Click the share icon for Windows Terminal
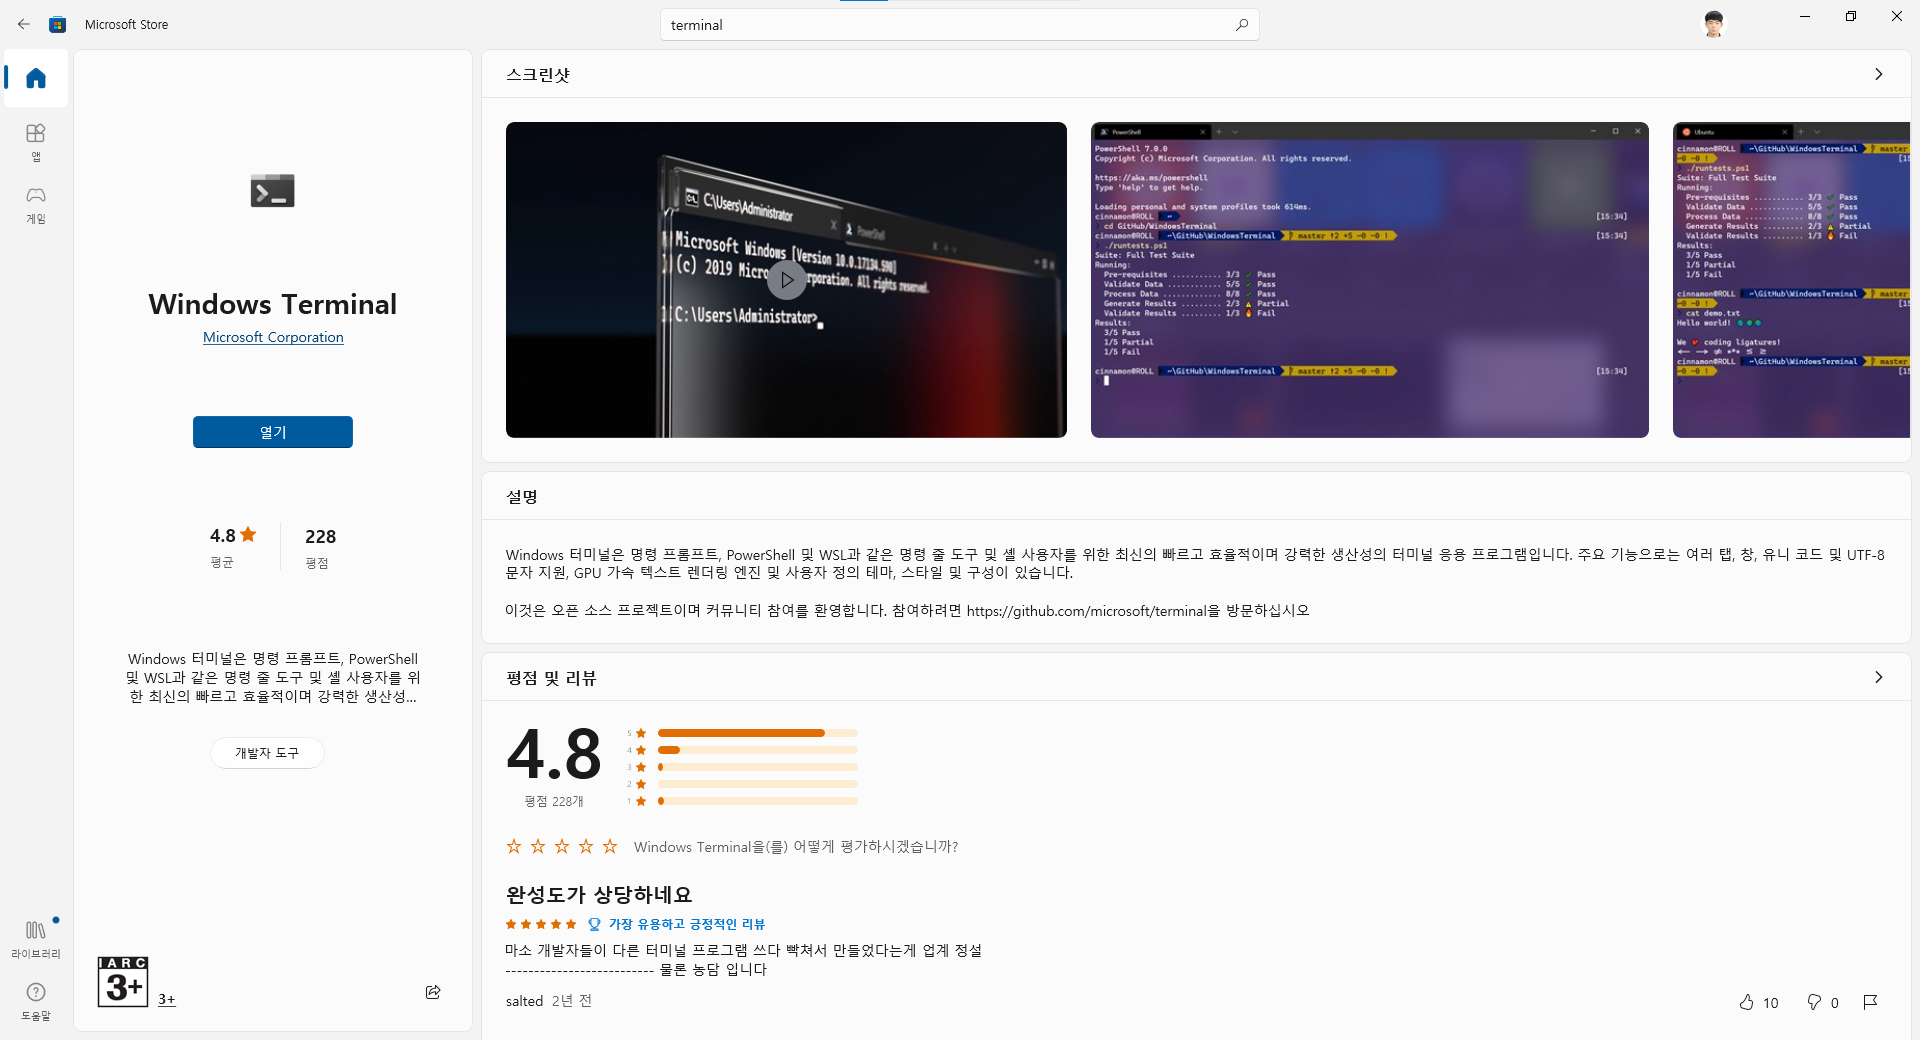 click(x=433, y=992)
